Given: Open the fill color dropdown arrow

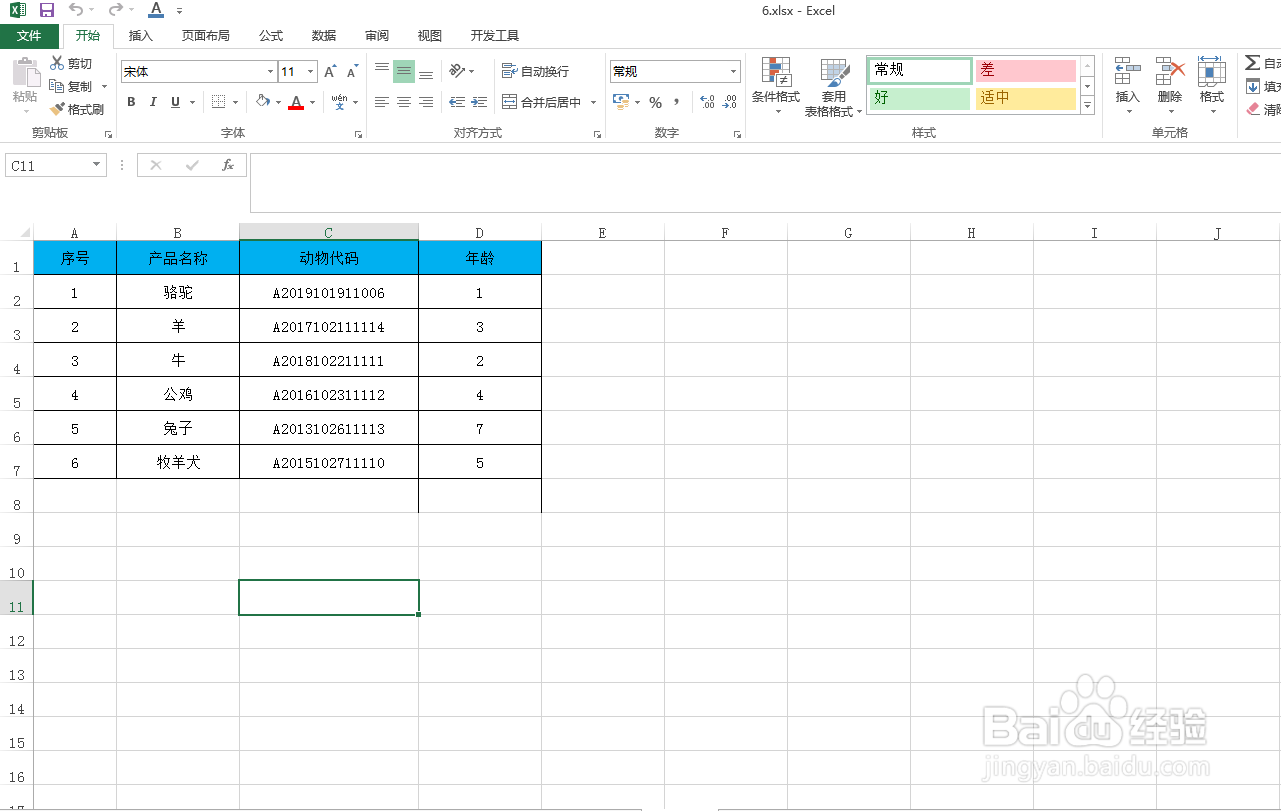Looking at the screenshot, I should point(278,102).
